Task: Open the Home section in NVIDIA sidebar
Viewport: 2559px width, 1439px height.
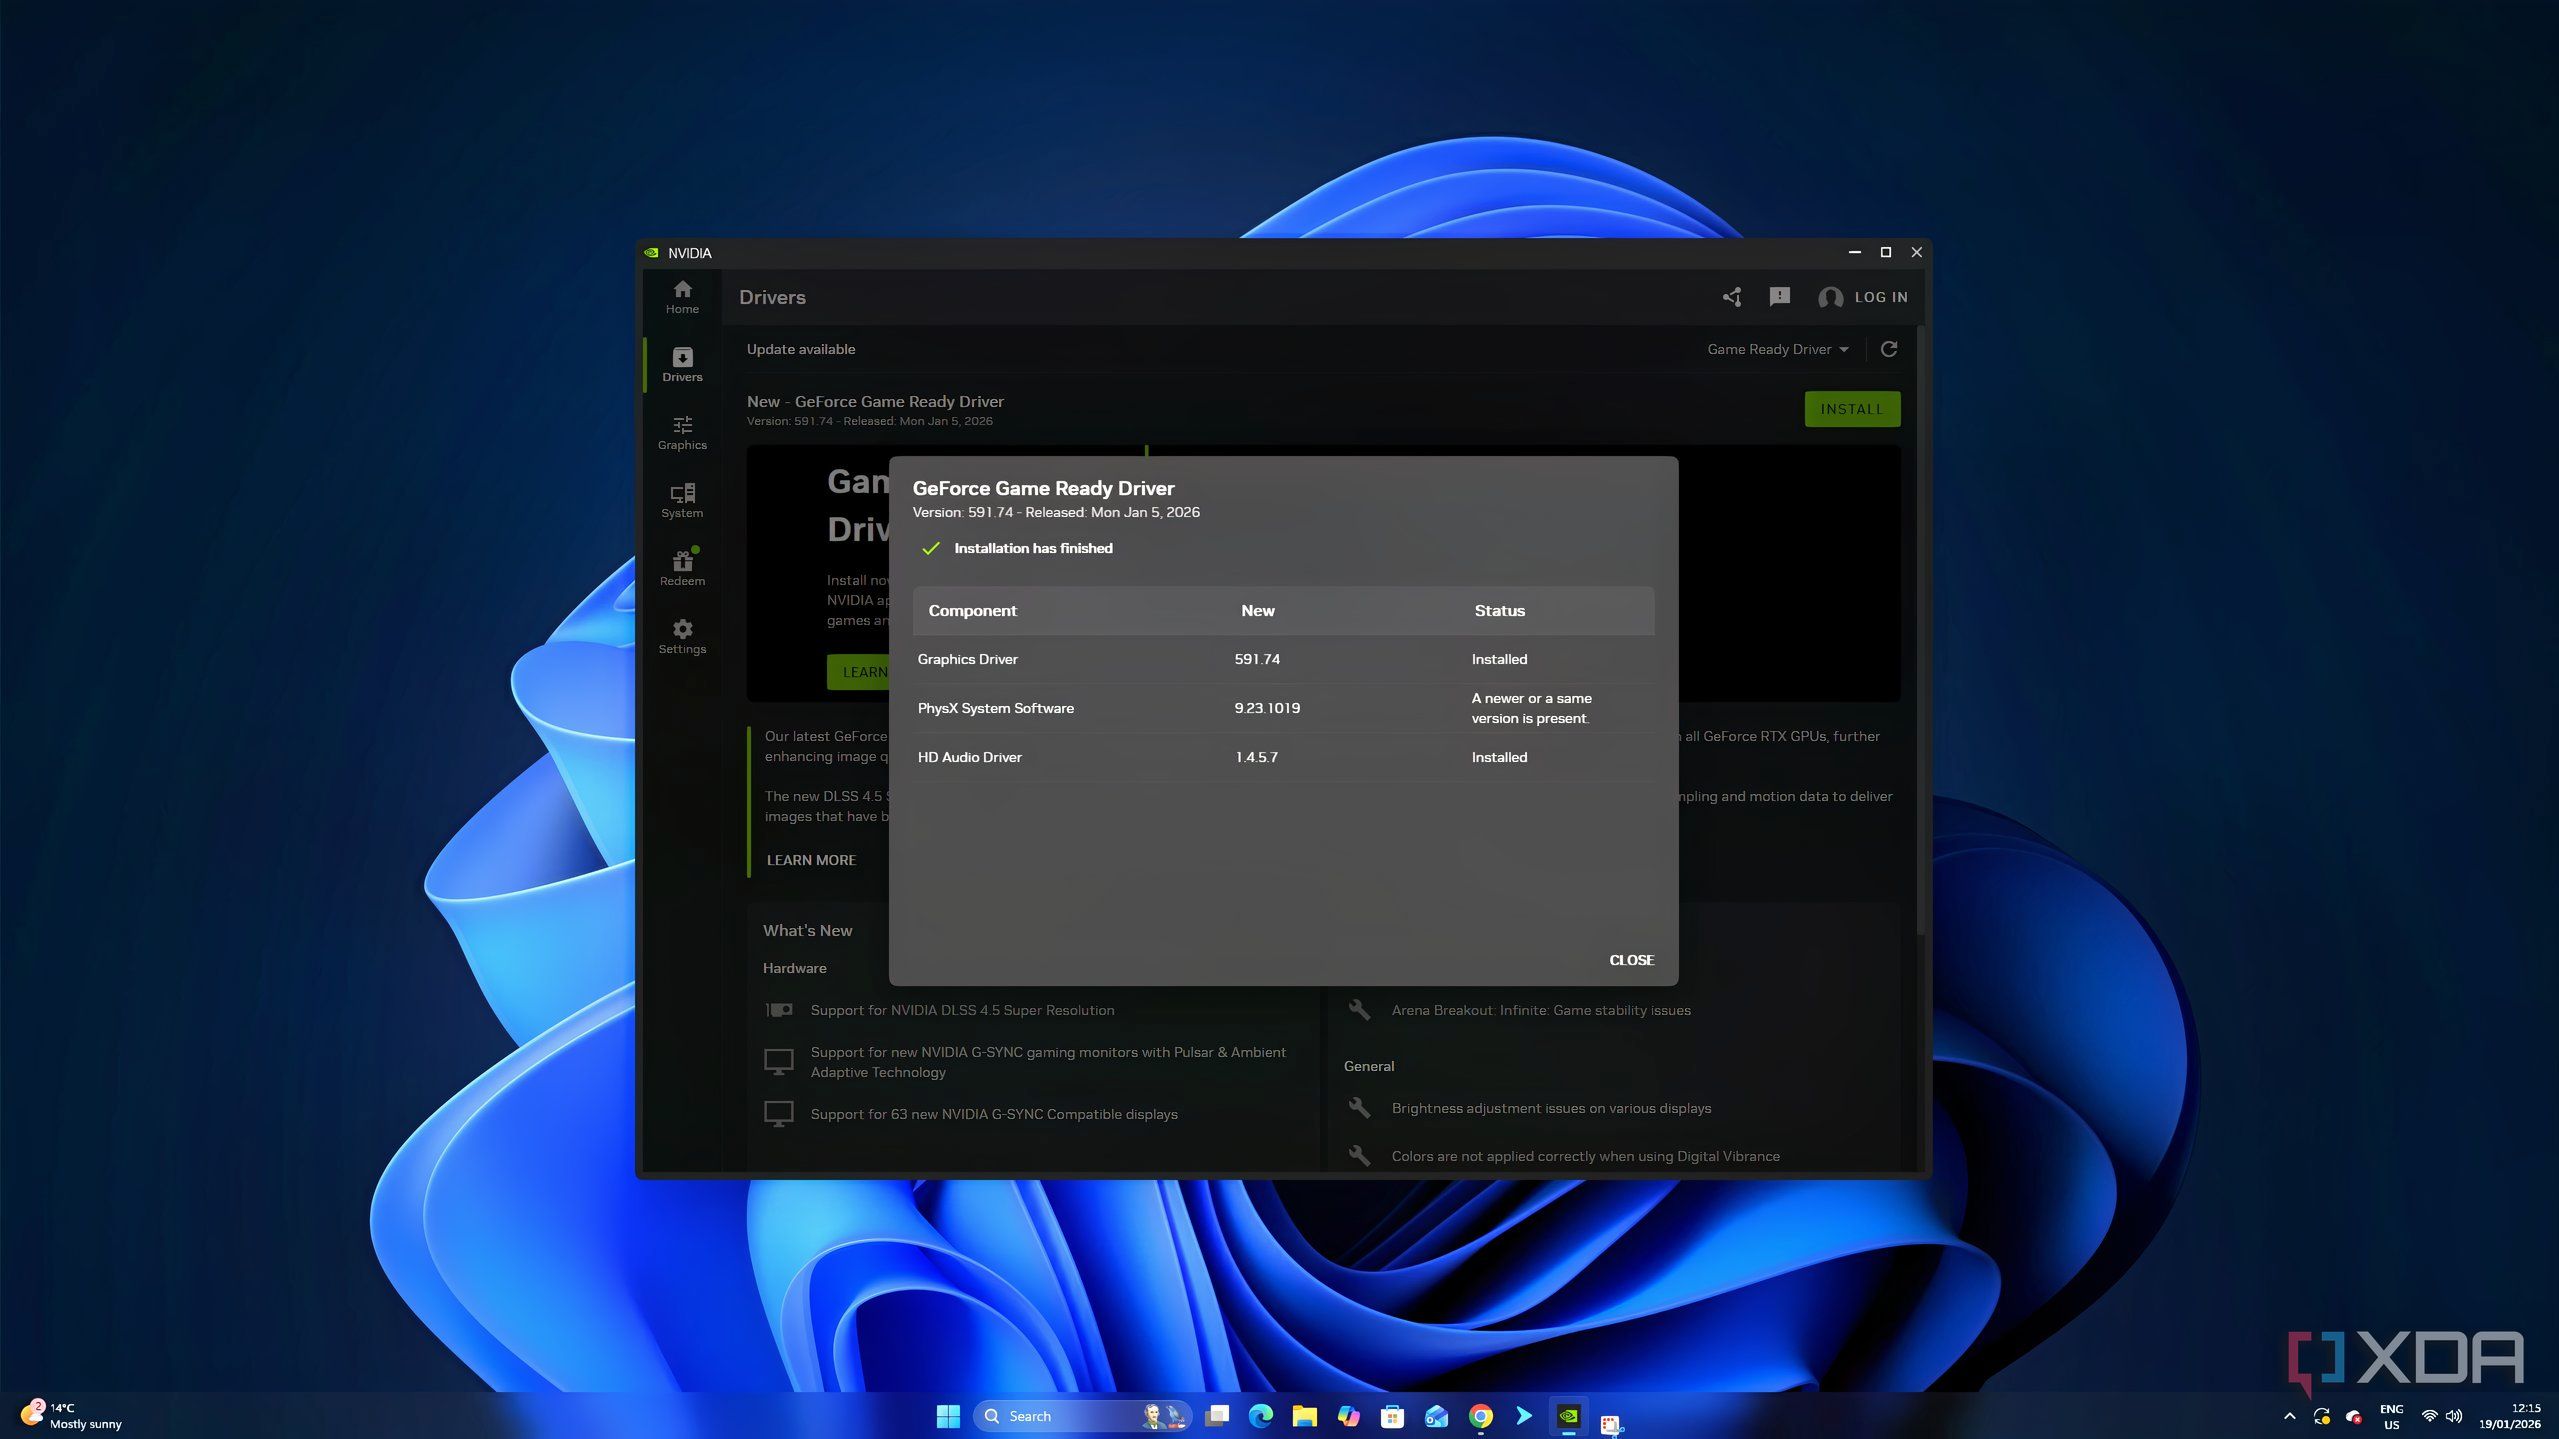Action: pos(682,297)
